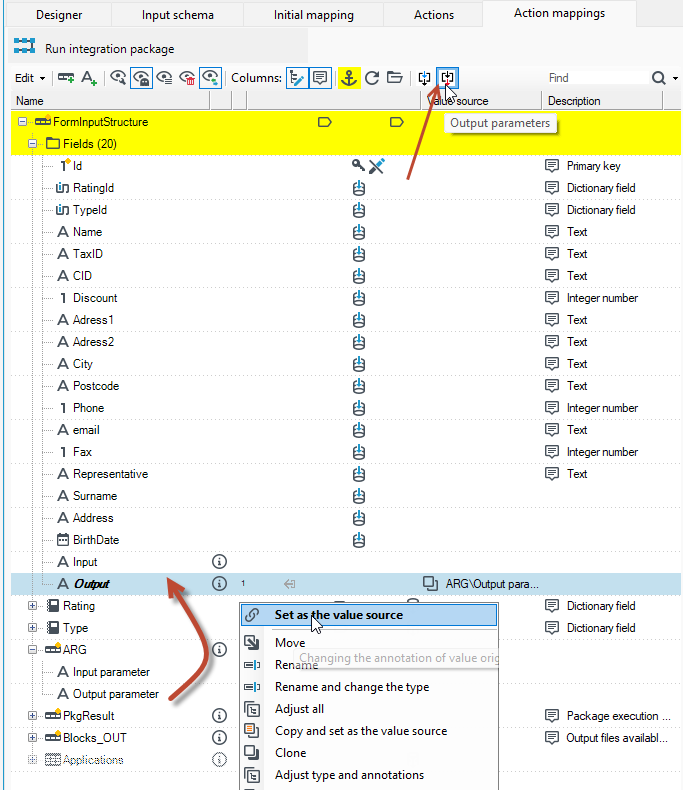Toggle the eye with trash visibility filter
The image size is (683, 790).
(187, 78)
